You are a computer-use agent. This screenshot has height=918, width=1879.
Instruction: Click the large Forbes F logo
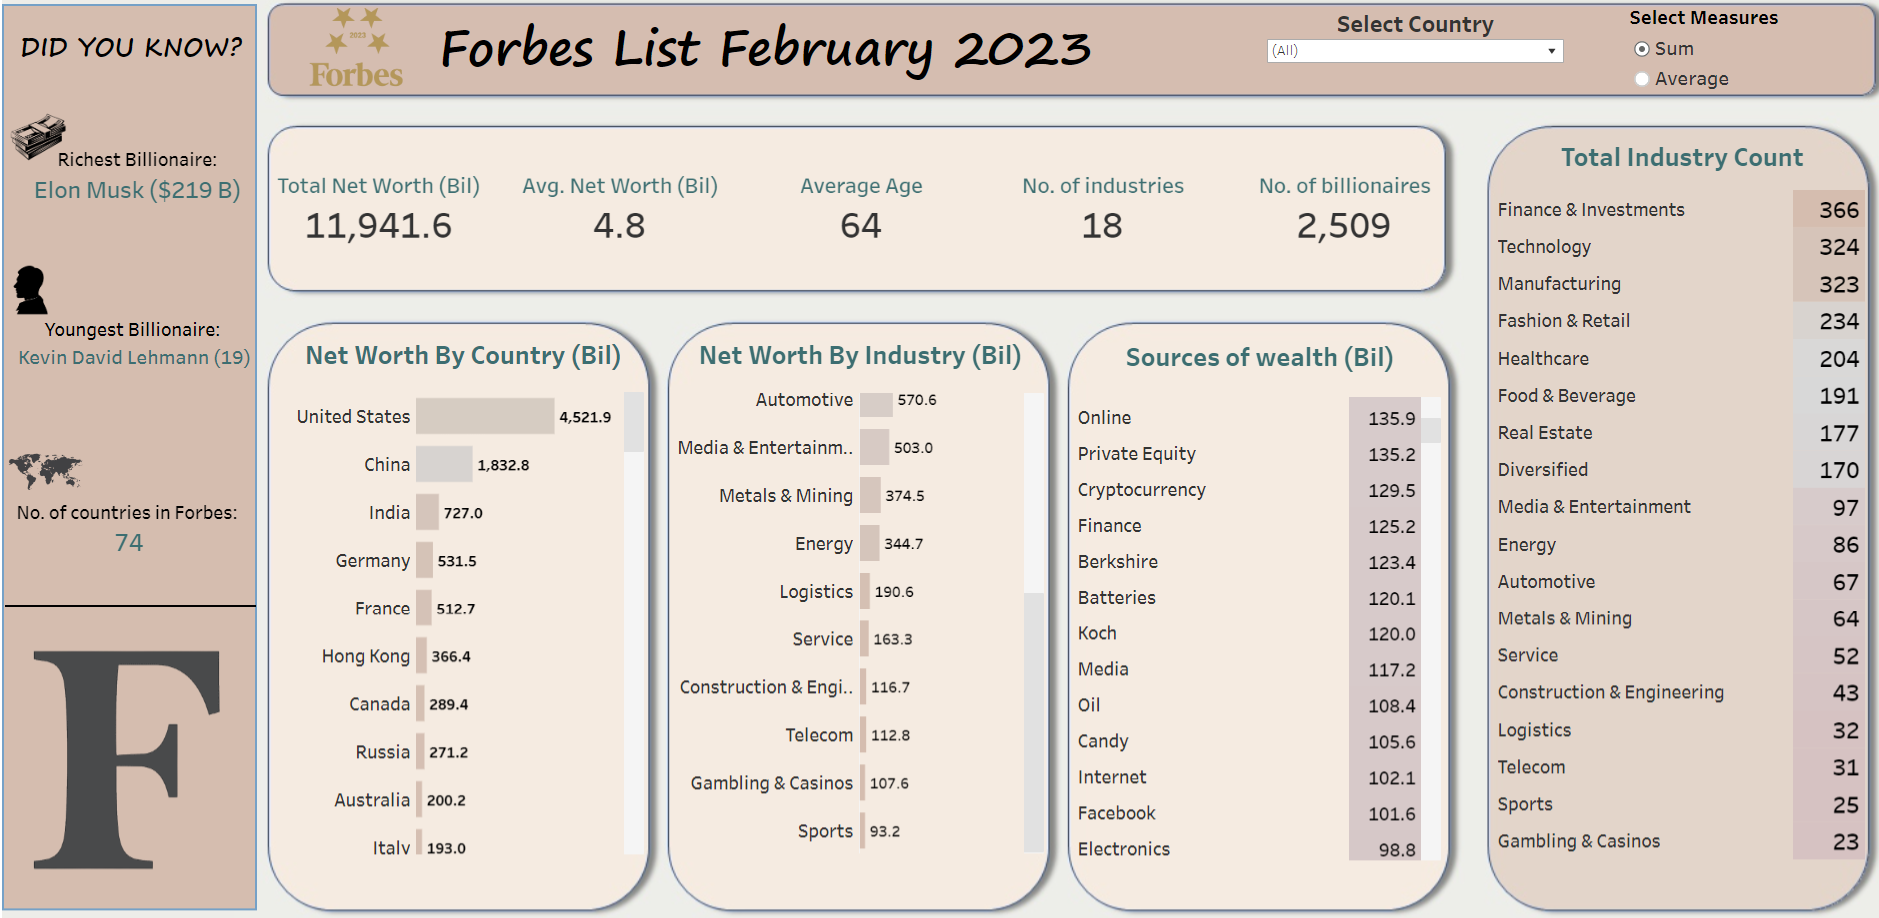(x=126, y=759)
